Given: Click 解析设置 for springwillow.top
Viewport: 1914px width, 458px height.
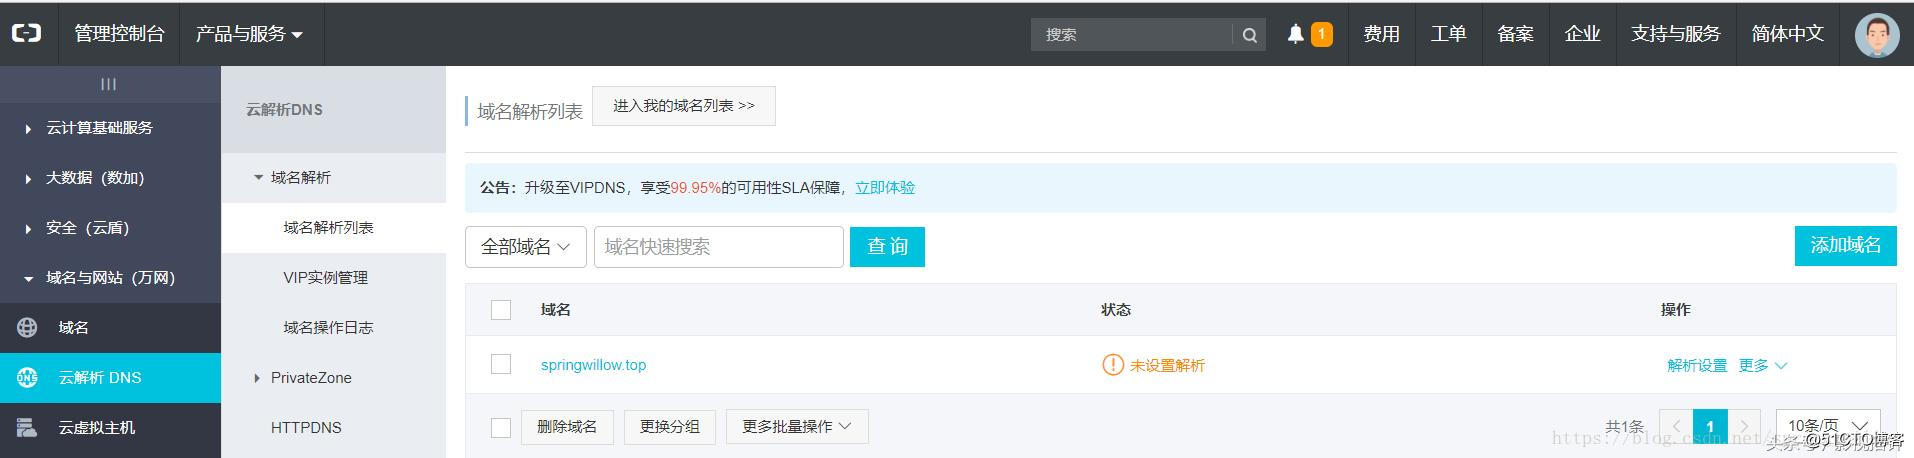Looking at the screenshot, I should (1697, 365).
